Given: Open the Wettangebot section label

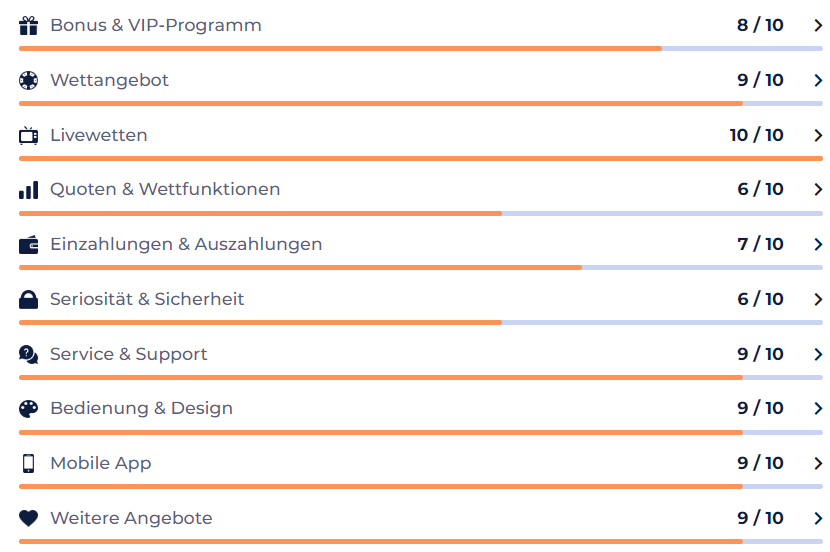Looking at the screenshot, I should point(110,80).
